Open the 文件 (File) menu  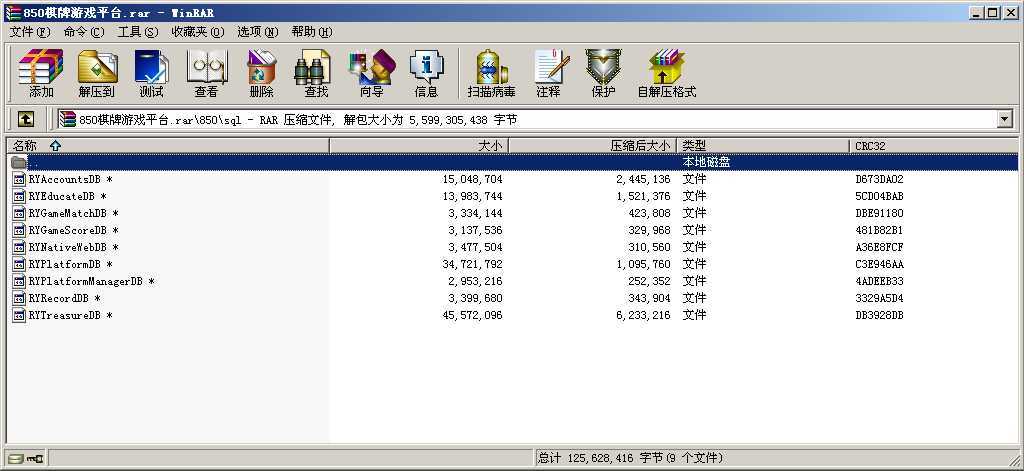(x=30, y=32)
